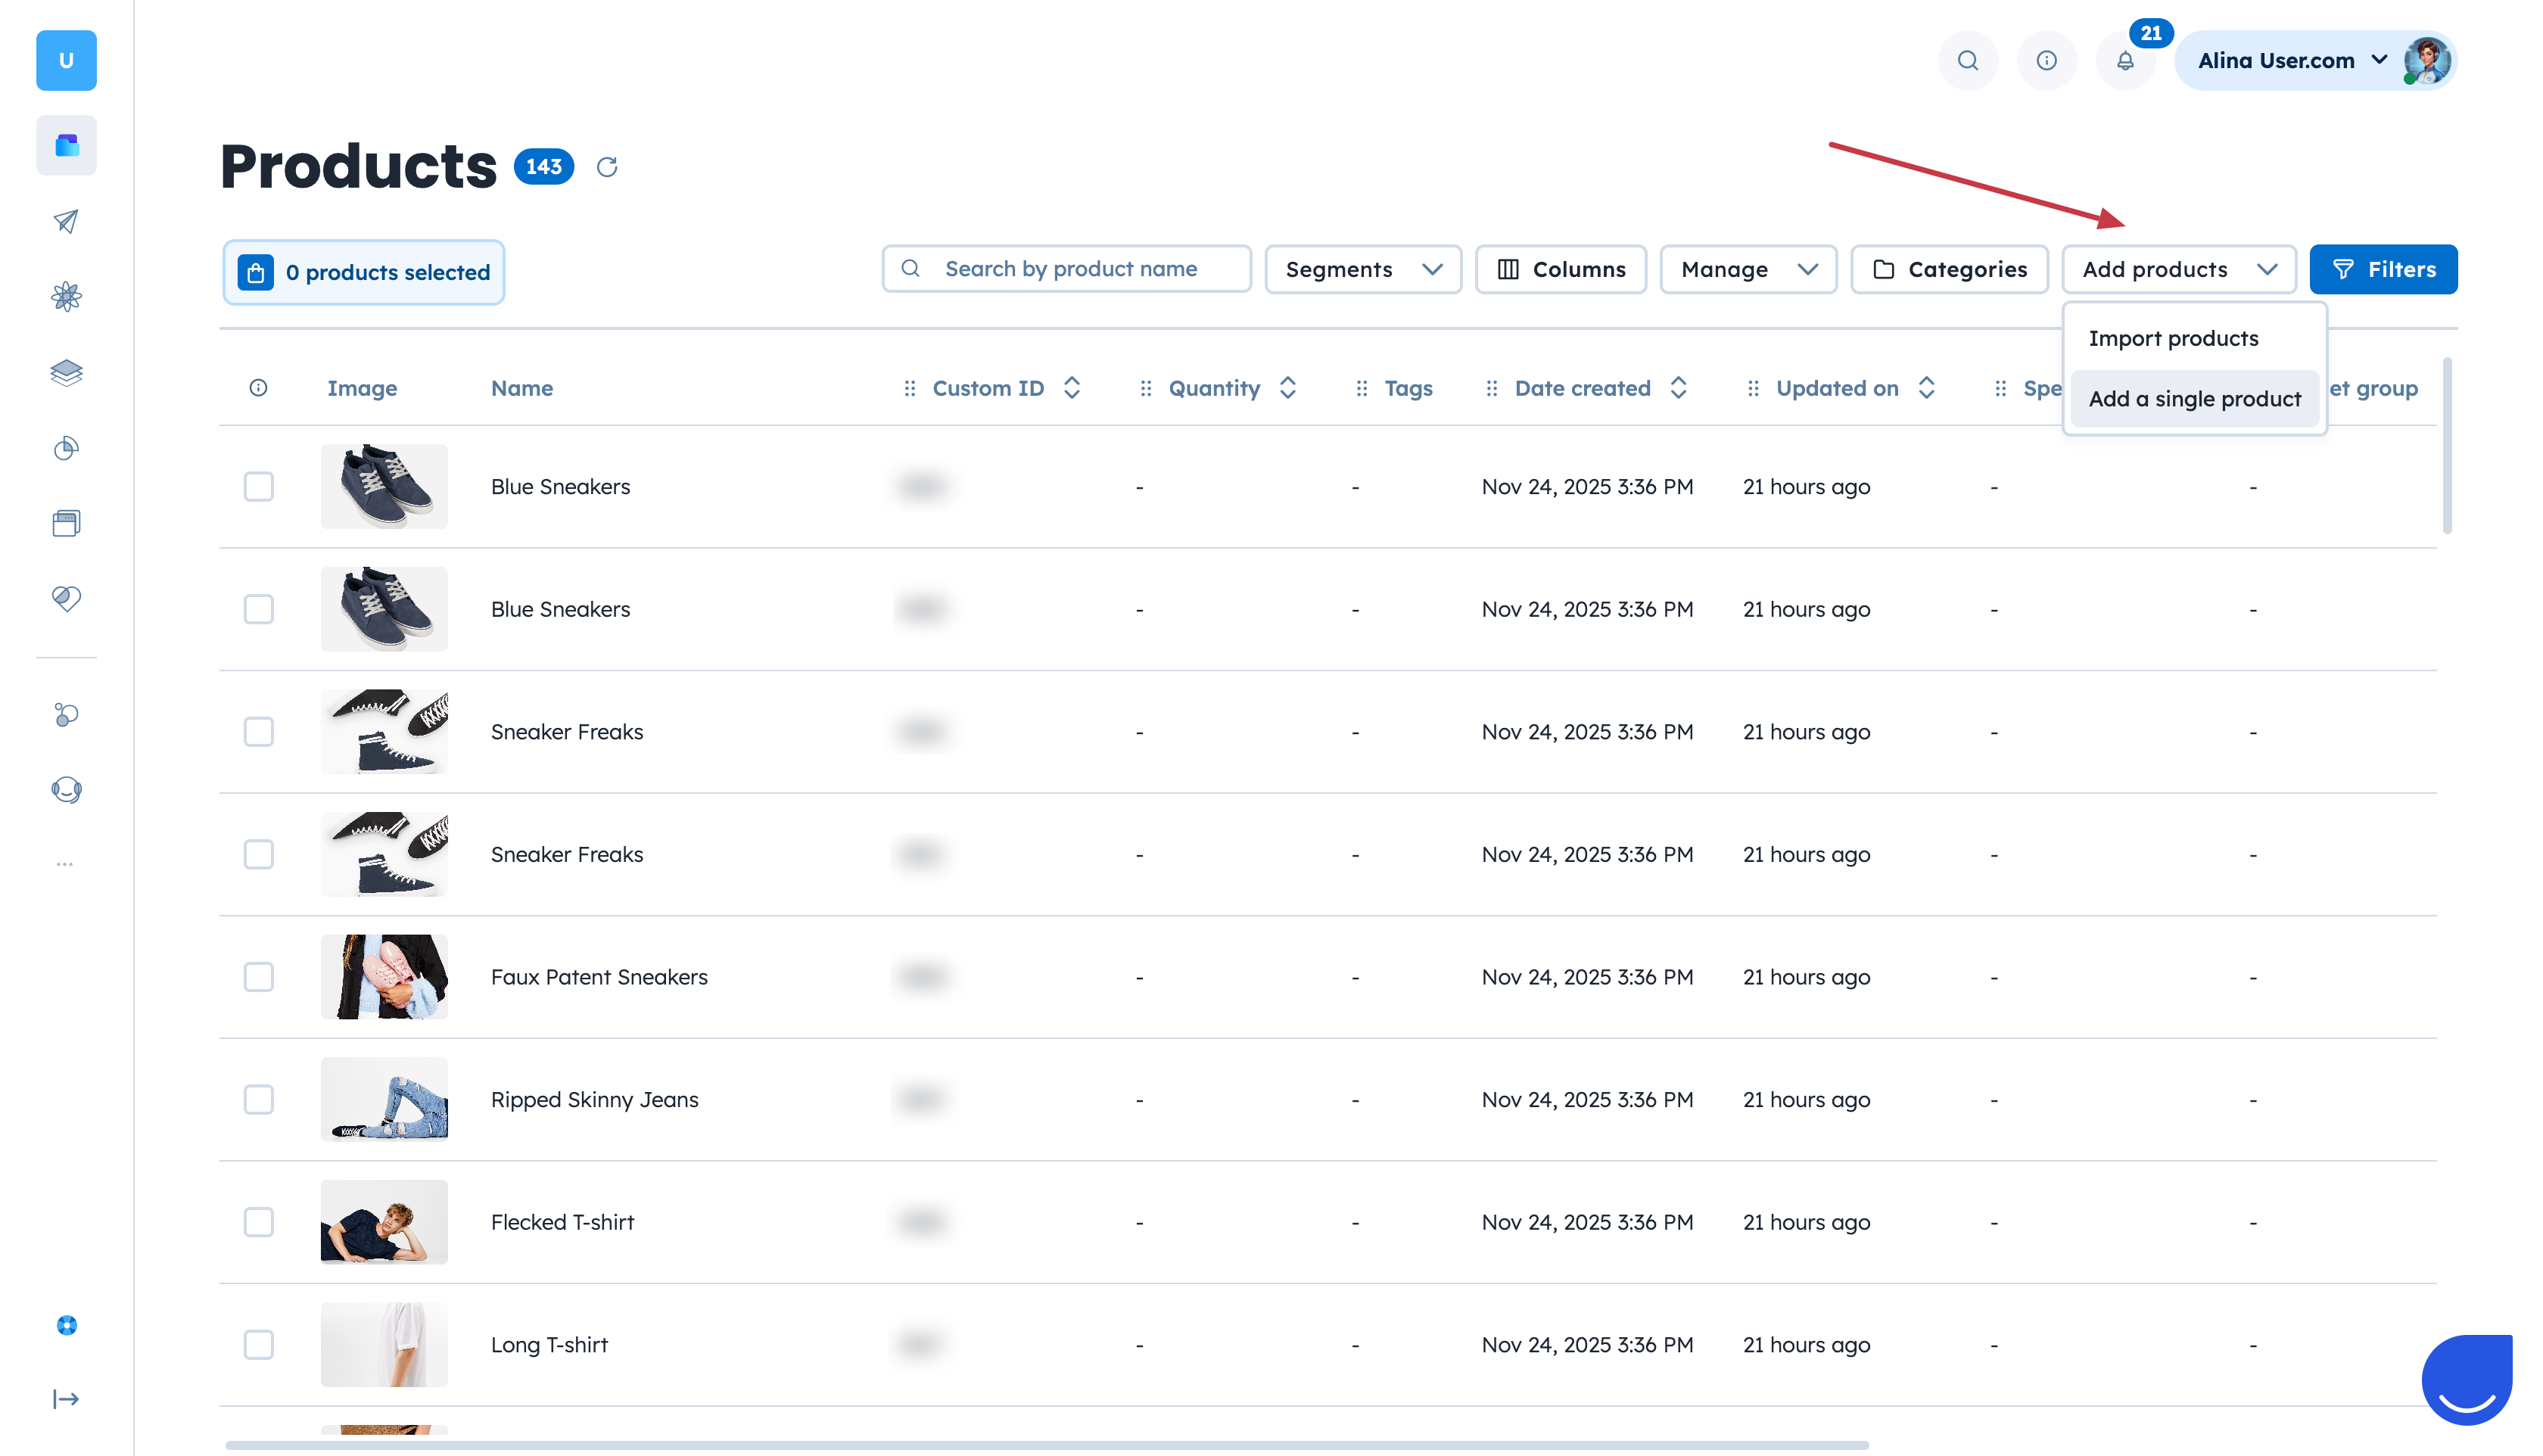The height and width of the screenshot is (1456, 2543).
Task: Click the pie chart analytics sidebar icon
Action: tap(66, 448)
